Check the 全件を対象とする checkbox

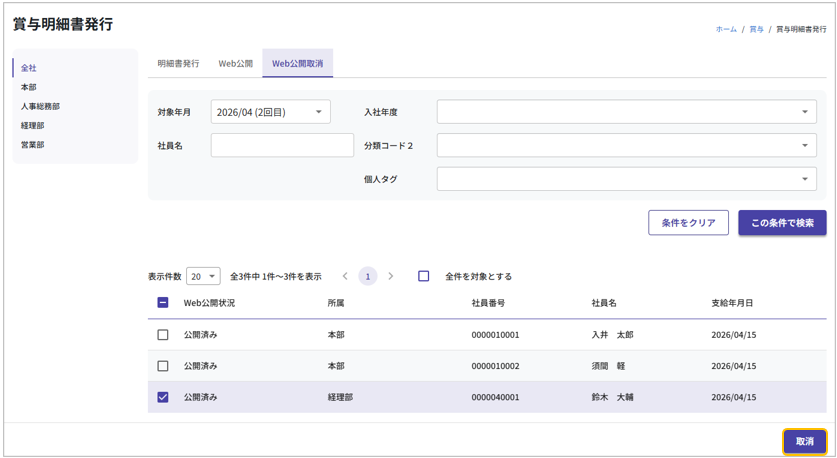coord(424,276)
